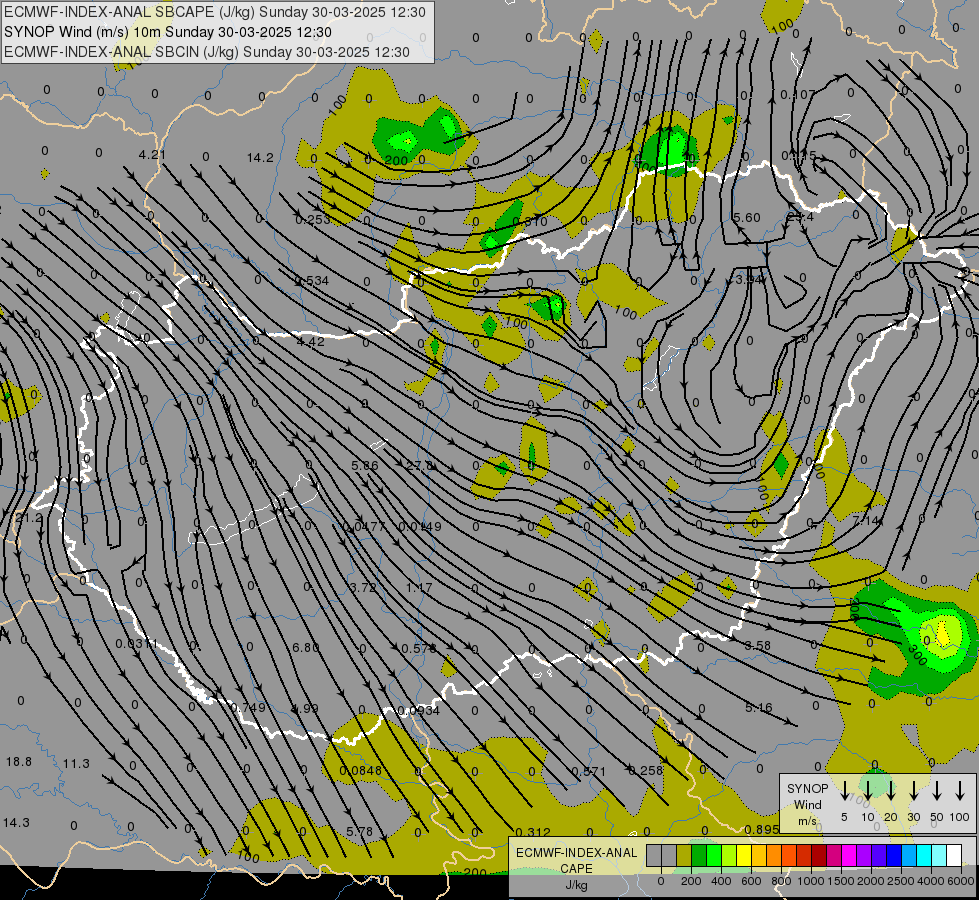This screenshot has width=979, height=900.
Task: Click the 5.60 station value on the map
Action: 747,217
